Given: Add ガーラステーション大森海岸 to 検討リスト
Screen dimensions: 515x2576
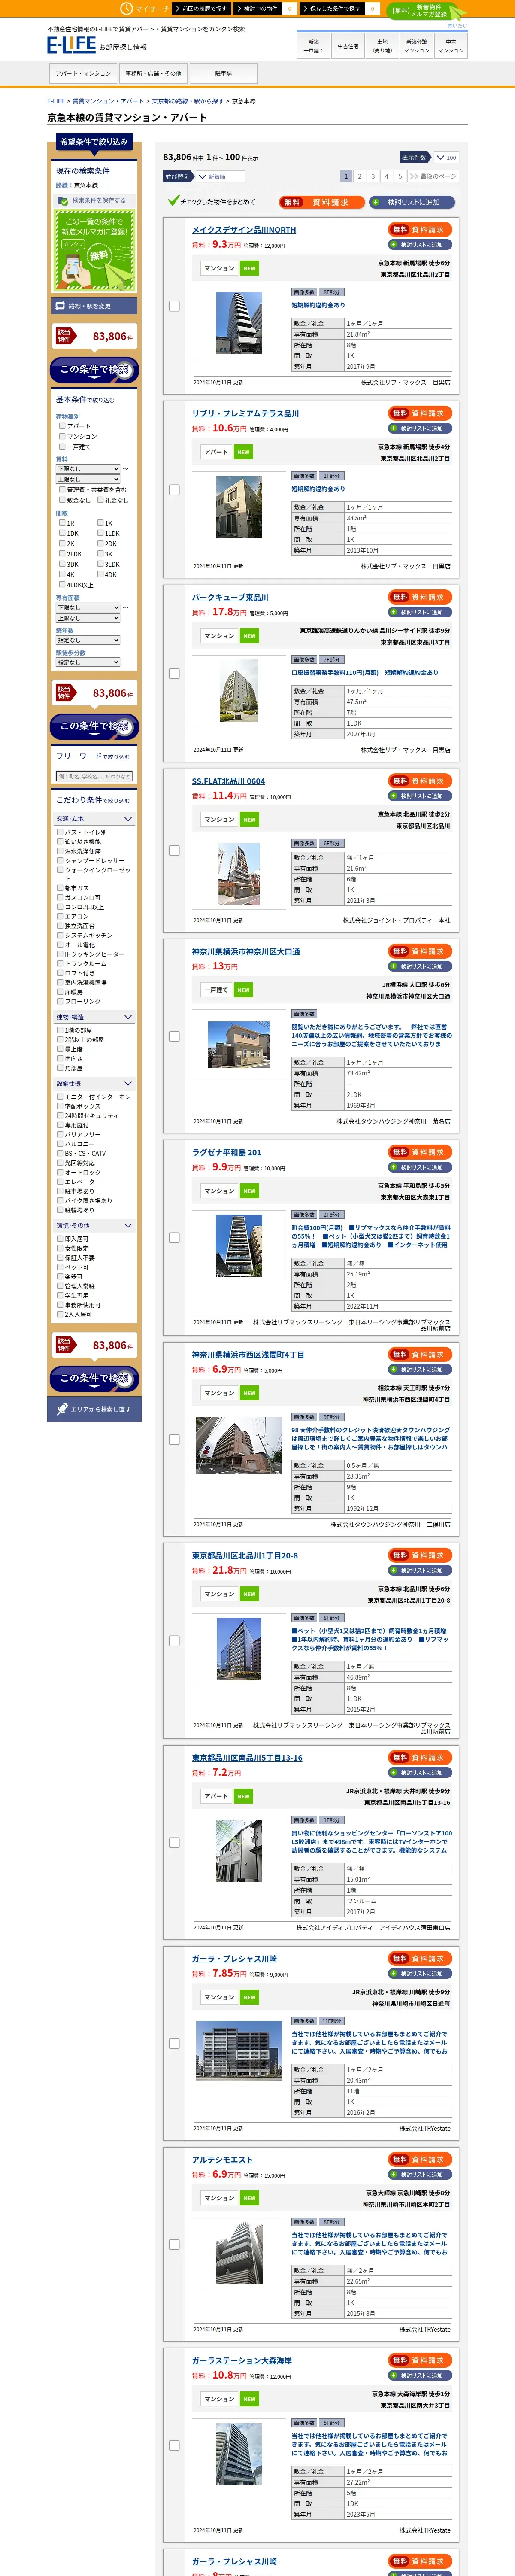Looking at the screenshot, I should (421, 2376).
